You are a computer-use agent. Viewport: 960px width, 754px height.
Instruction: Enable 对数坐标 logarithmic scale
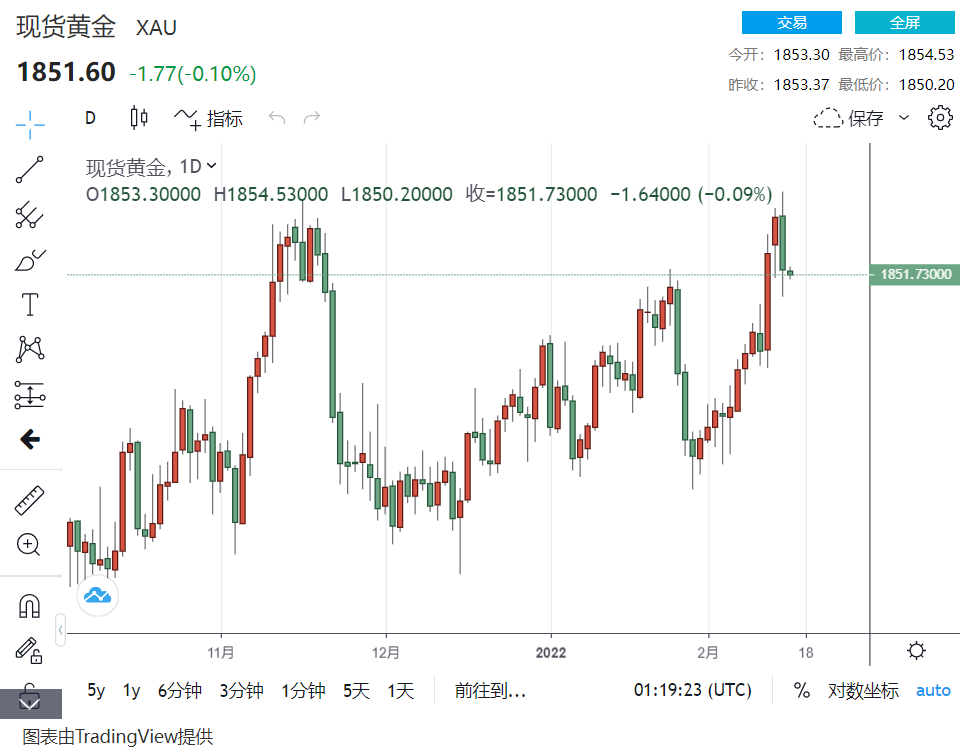[863, 690]
